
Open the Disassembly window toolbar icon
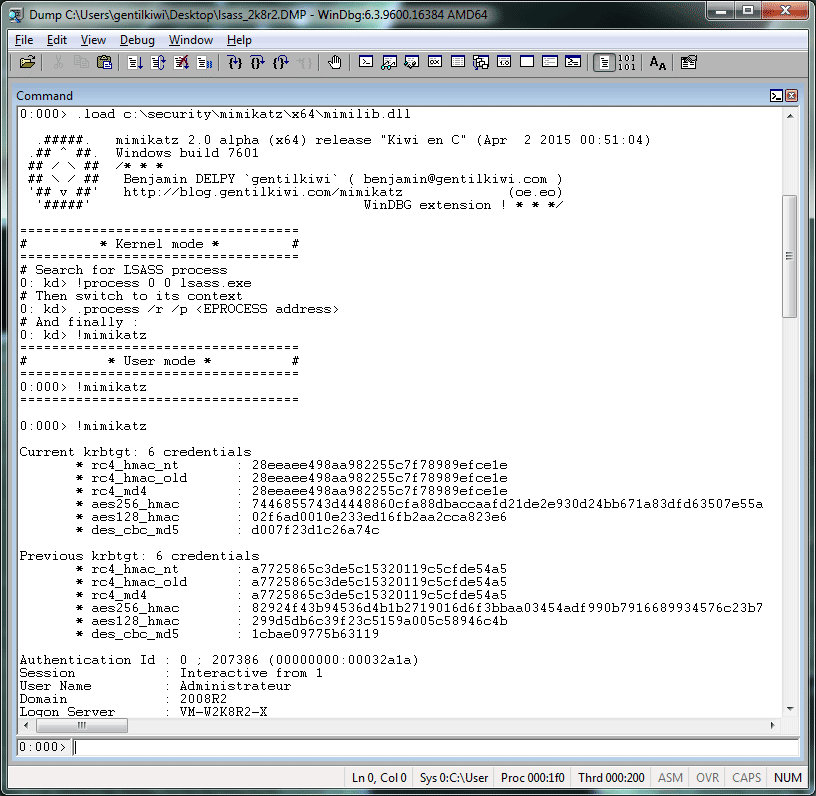[504, 62]
